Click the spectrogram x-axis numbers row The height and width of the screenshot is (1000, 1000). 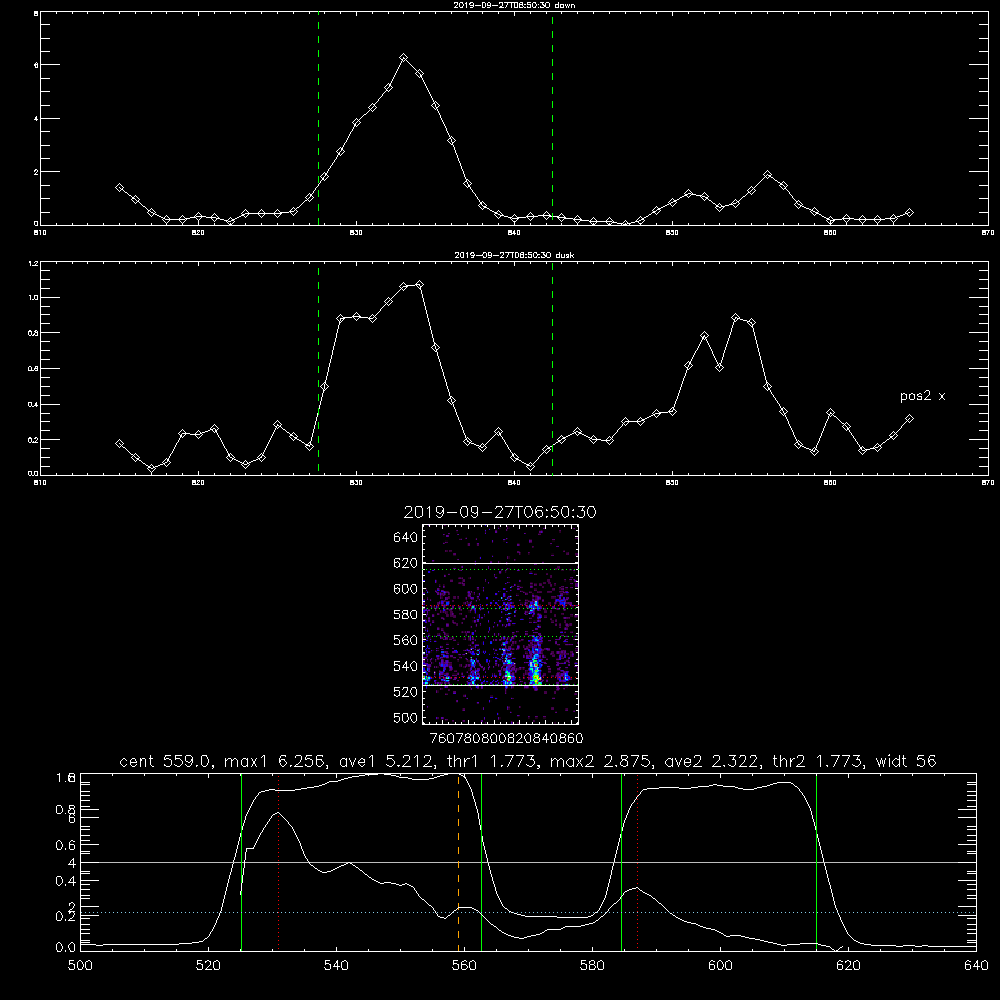pos(506,738)
